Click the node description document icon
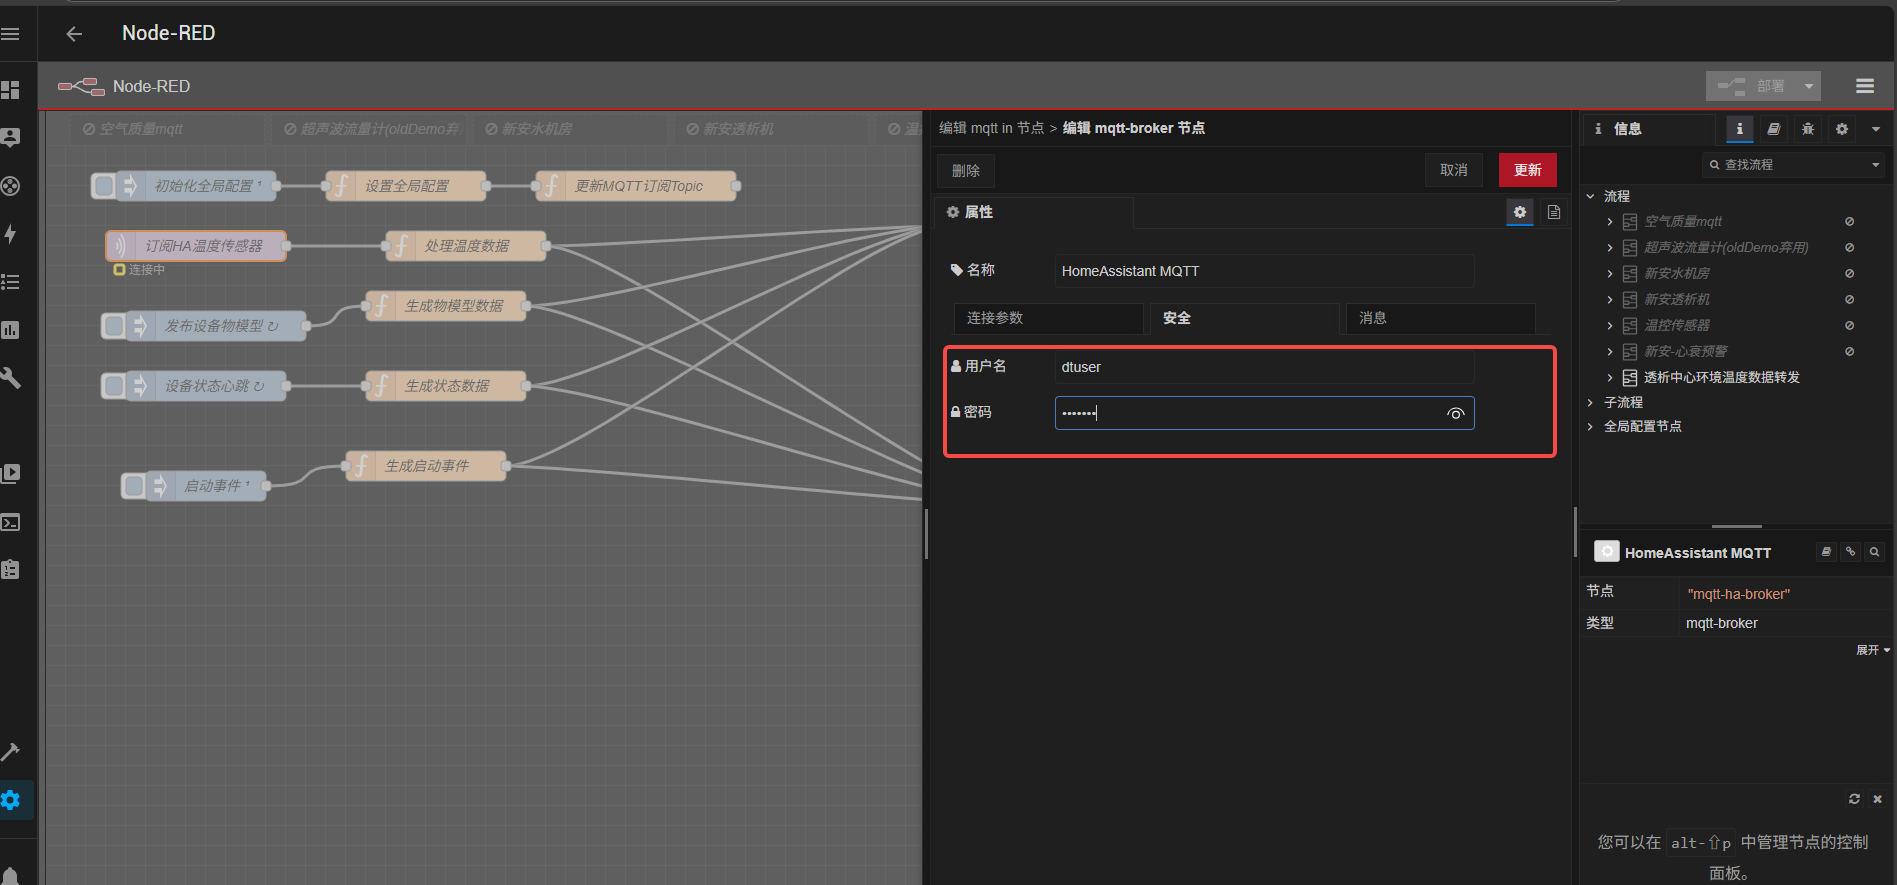 [x=1553, y=212]
